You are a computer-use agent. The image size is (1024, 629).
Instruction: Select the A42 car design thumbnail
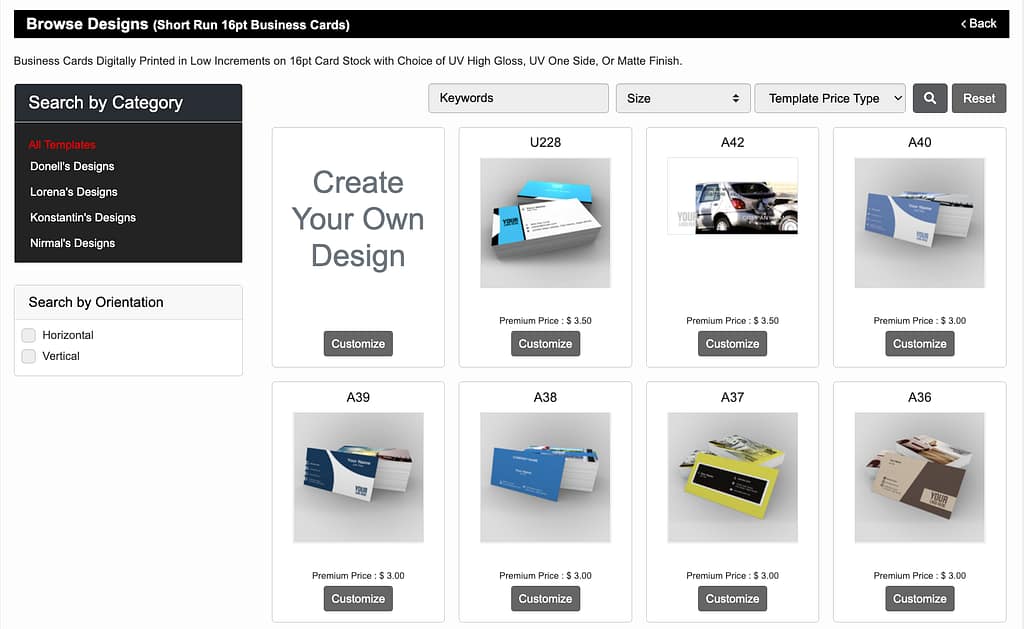click(732, 197)
